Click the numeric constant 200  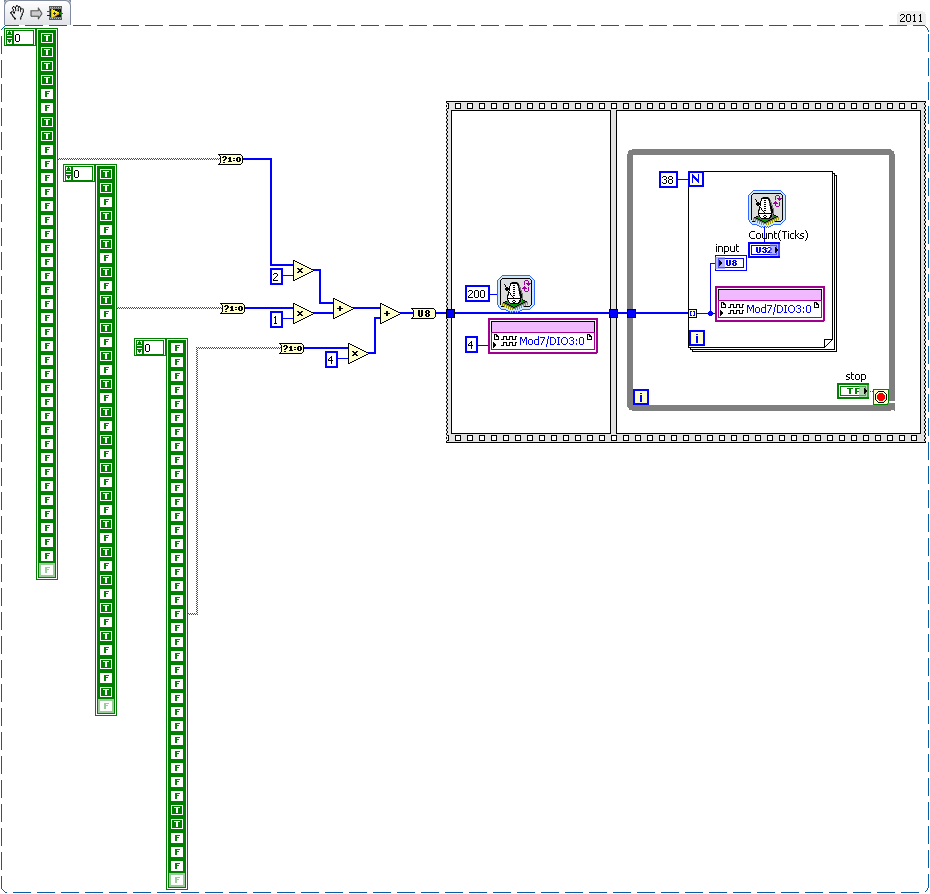[476, 293]
